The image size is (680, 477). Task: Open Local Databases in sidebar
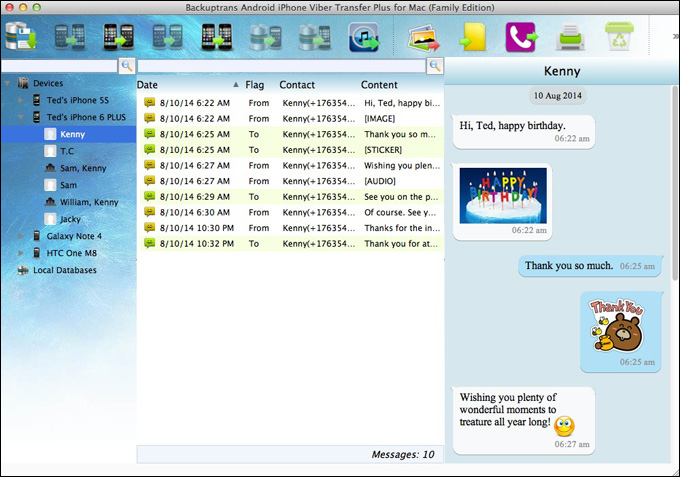(x=65, y=270)
